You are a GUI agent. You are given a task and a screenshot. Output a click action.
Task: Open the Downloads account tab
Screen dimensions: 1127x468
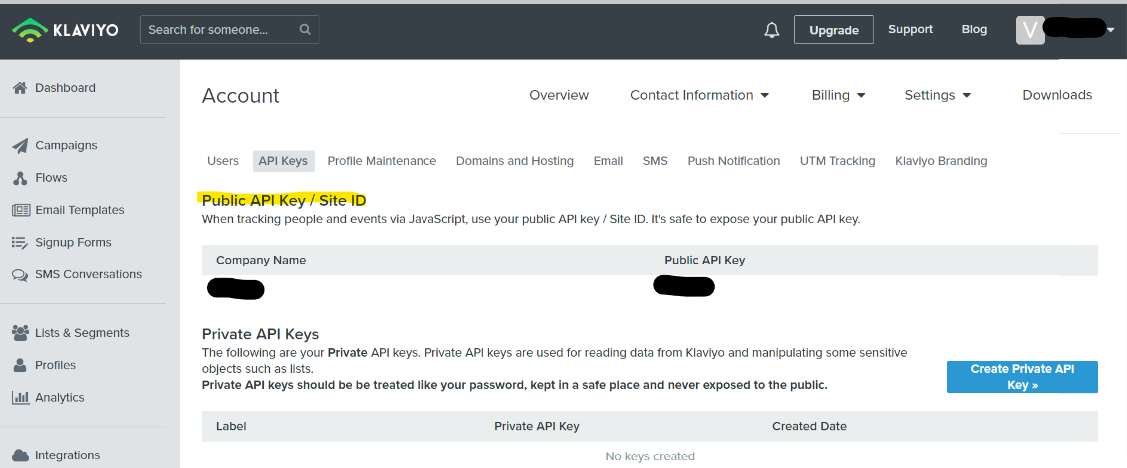pos(1057,95)
